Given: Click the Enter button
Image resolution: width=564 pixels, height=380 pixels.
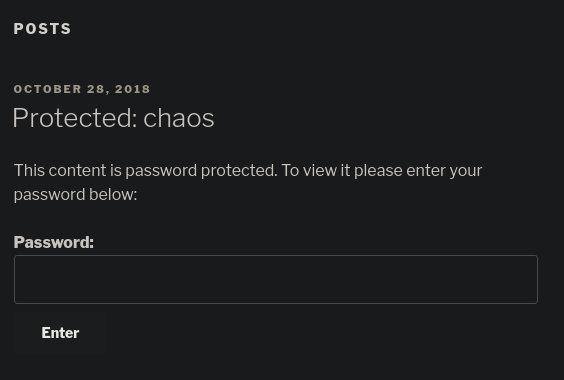Looking at the screenshot, I should tap(60, 333).
